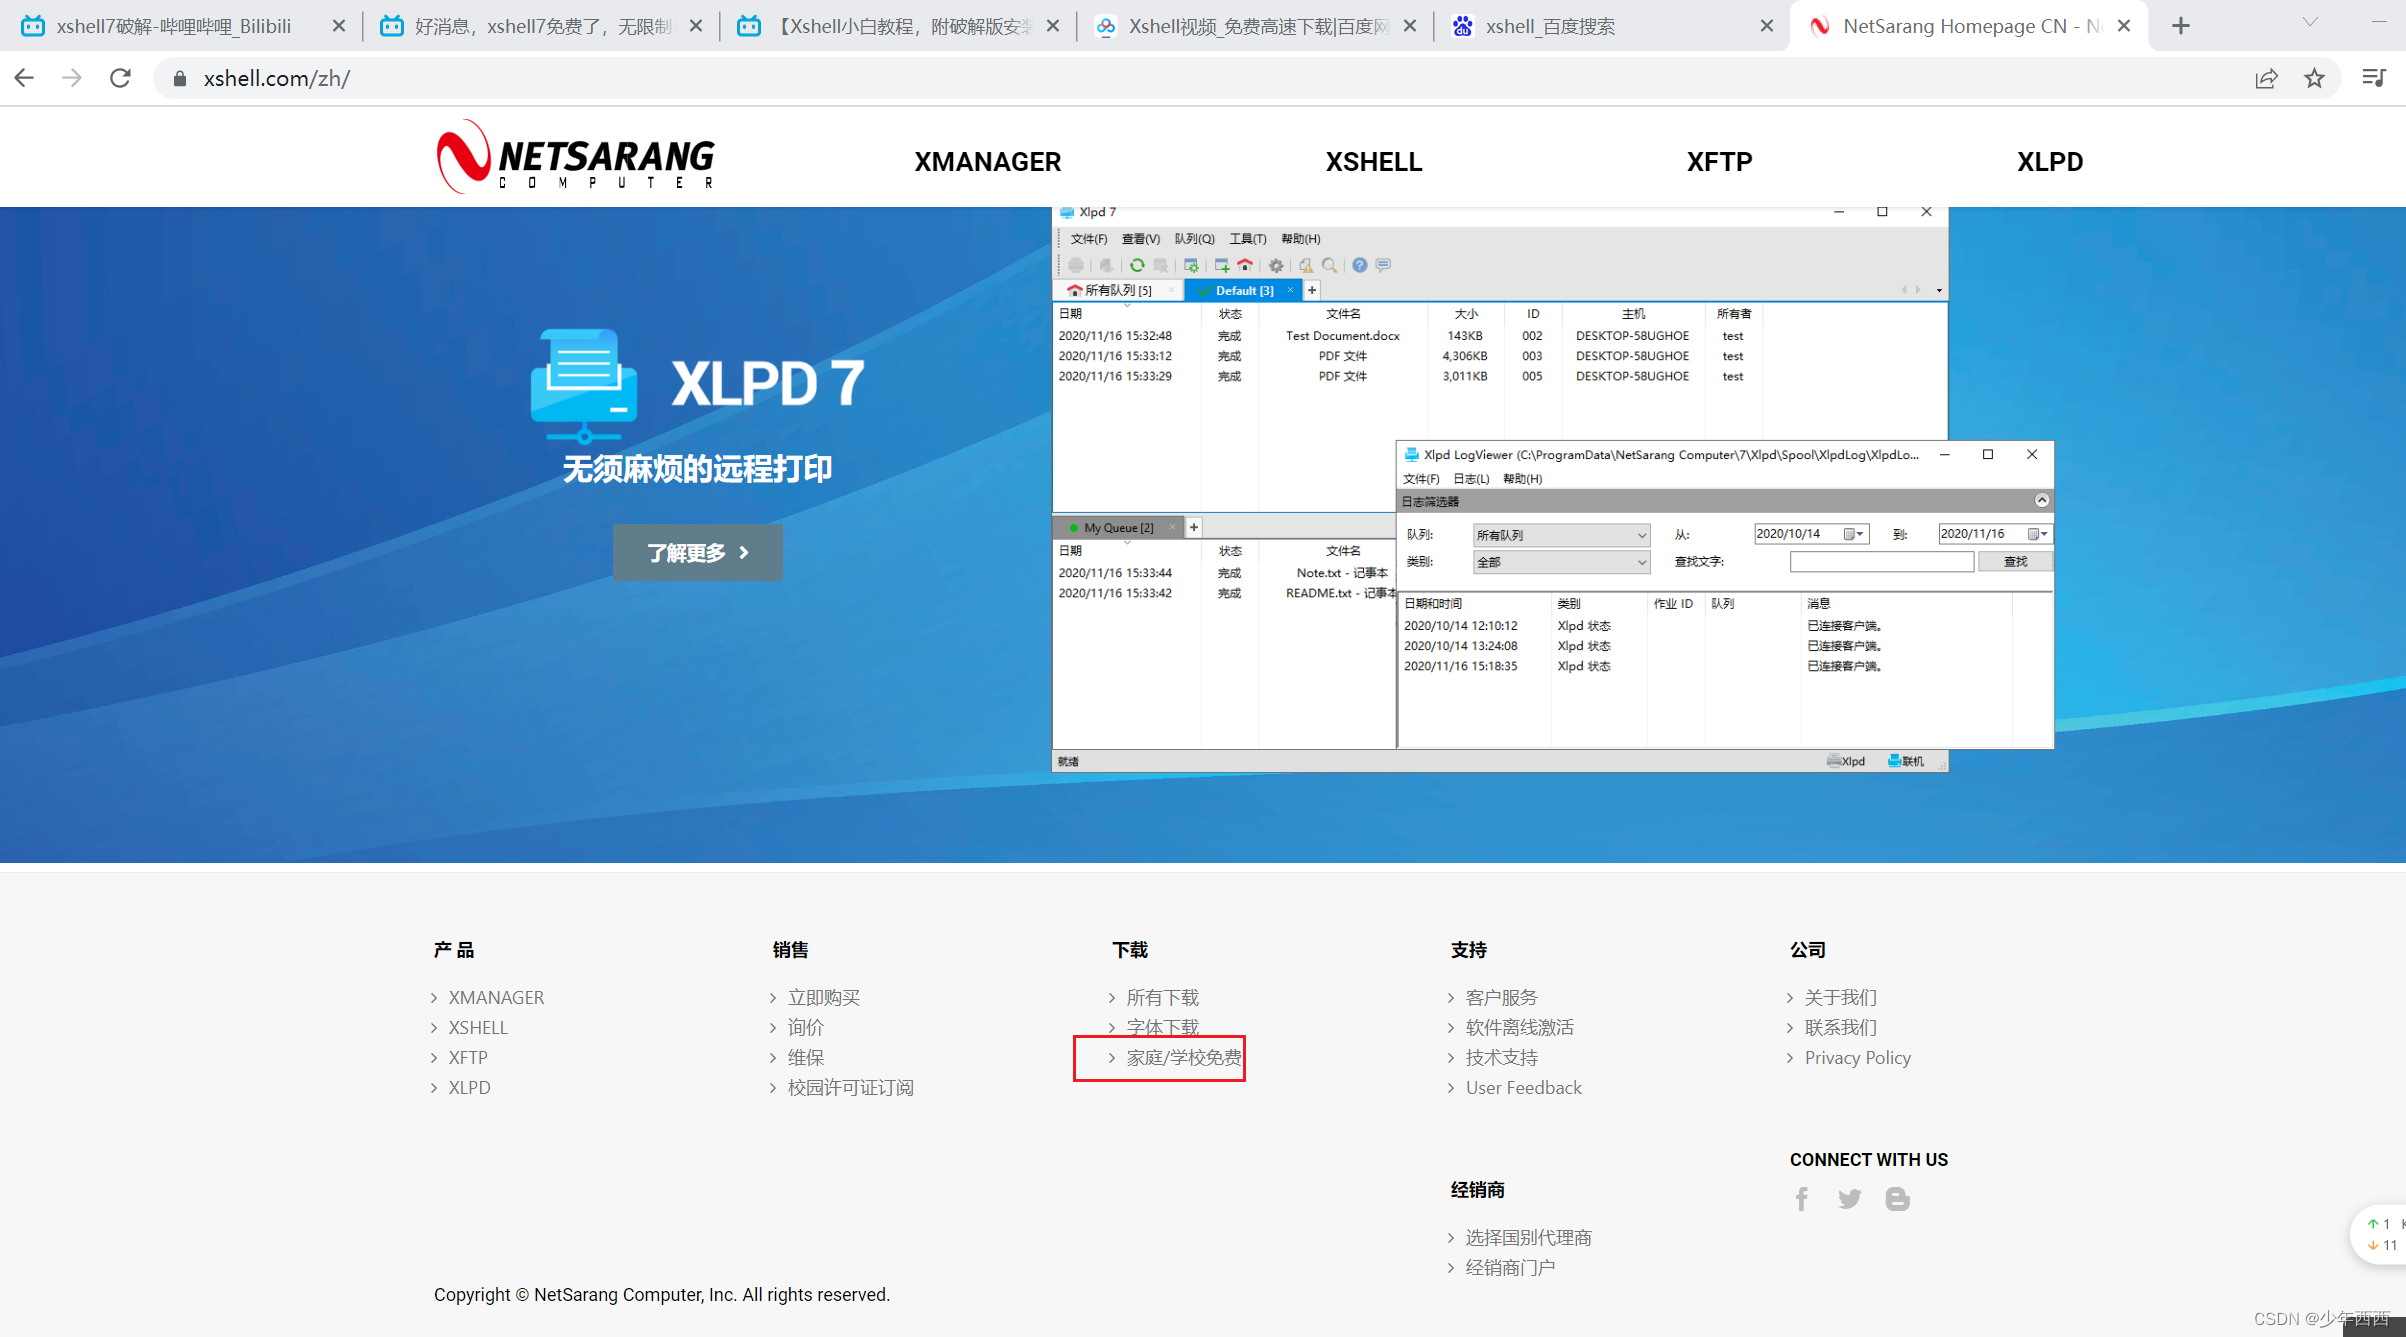Click the share page icon

(2266, 78)
